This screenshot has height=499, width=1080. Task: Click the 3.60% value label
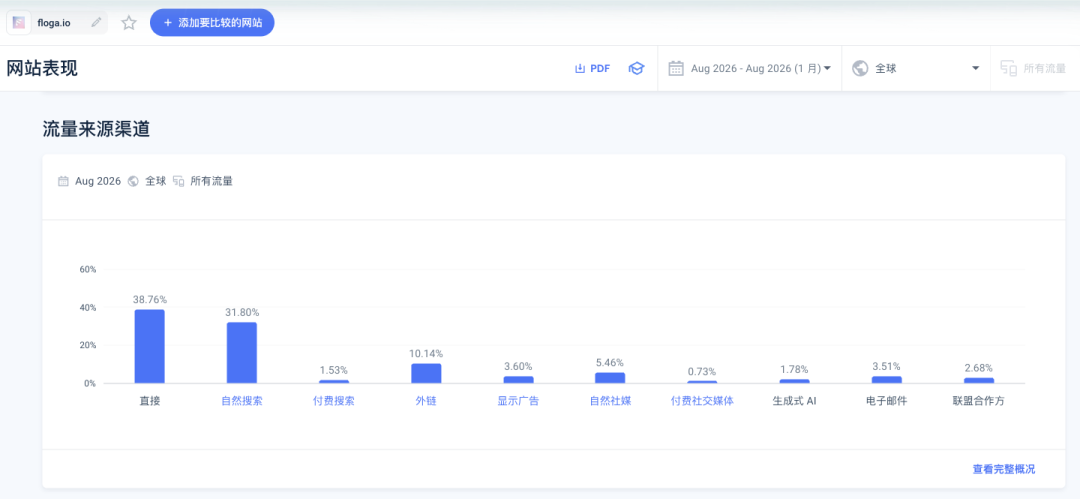(519, 366)
